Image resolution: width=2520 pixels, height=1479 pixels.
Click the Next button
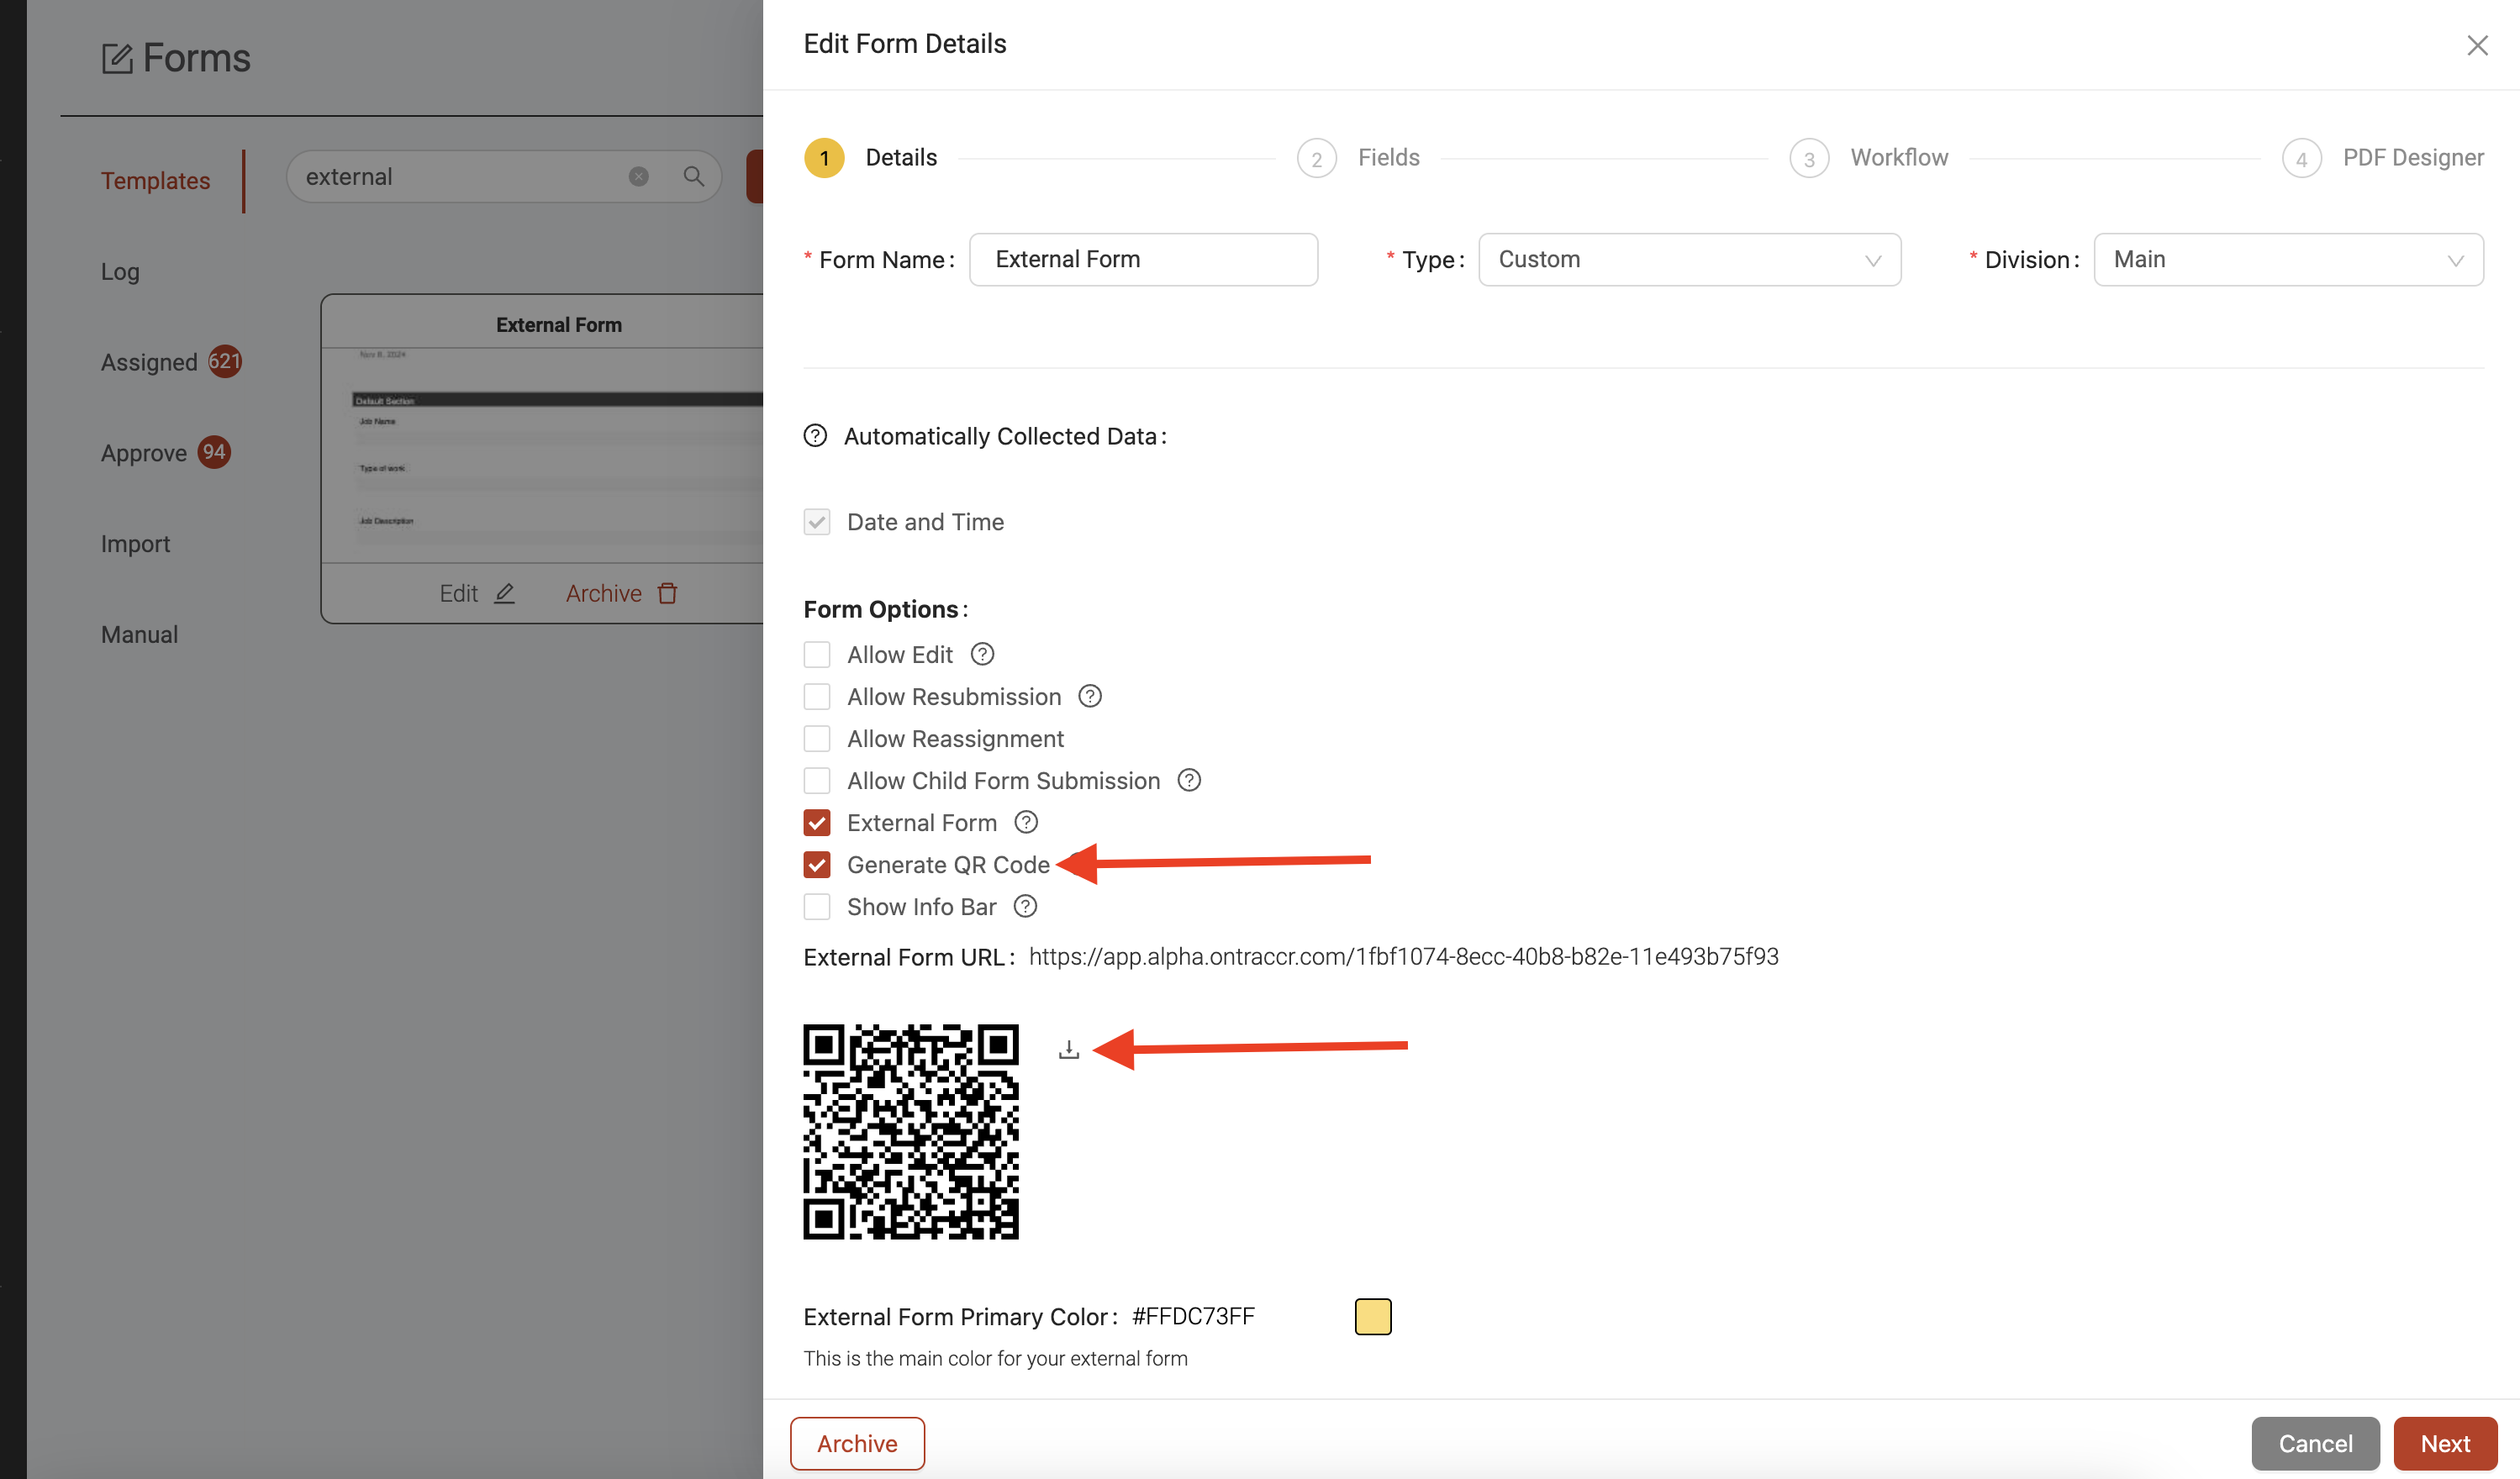coord(2445,1443)
